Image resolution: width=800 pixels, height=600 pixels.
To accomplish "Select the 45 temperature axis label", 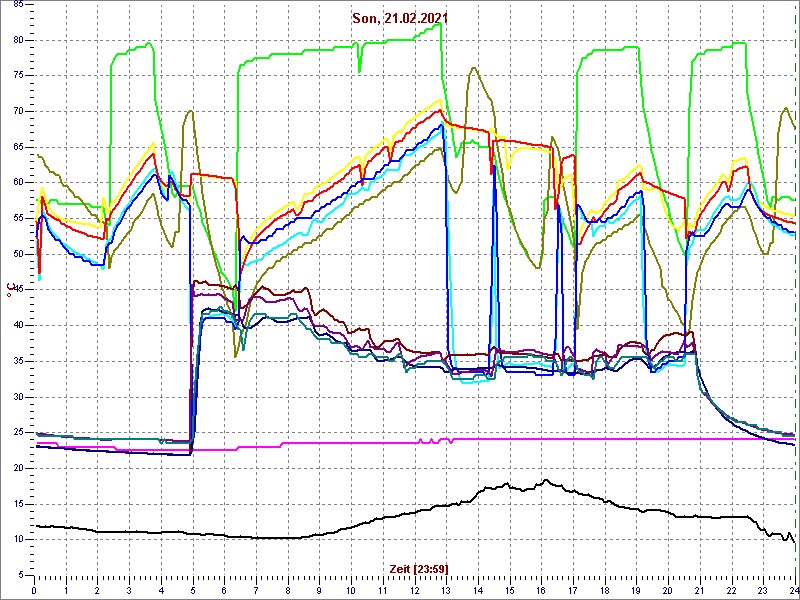I will click(x=17, y=290).
